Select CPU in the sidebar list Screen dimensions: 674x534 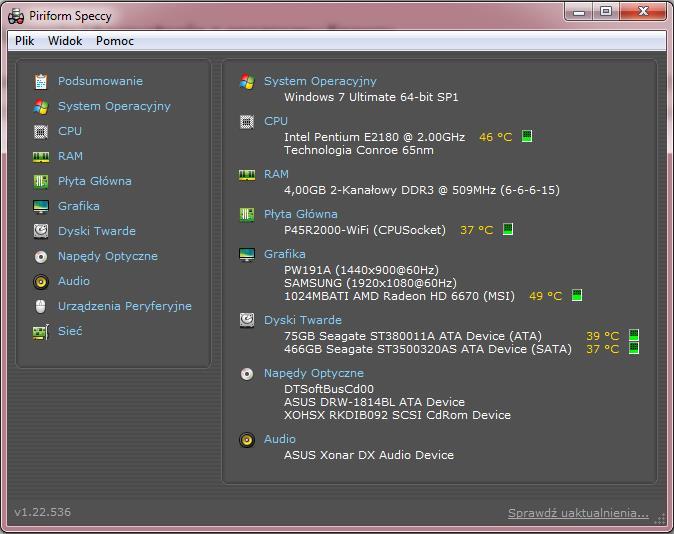[x=70, y=131]
